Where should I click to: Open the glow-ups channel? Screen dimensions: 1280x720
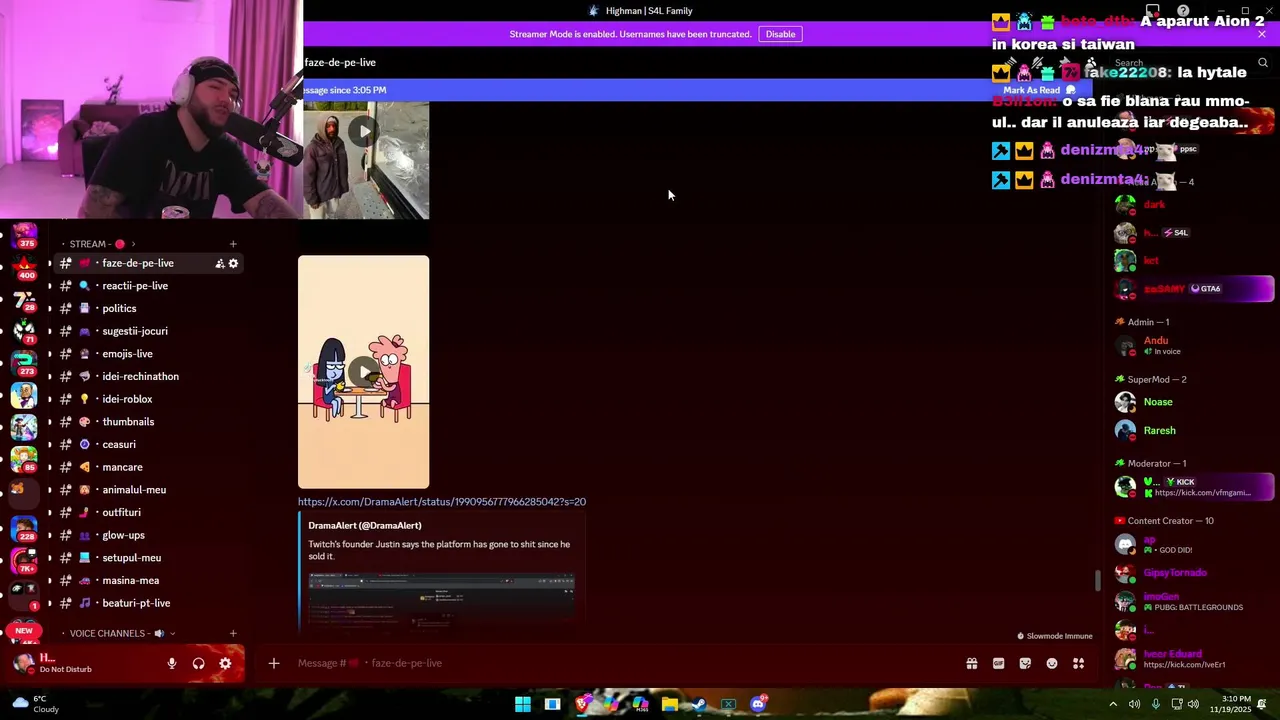click(x=148, y=535)
